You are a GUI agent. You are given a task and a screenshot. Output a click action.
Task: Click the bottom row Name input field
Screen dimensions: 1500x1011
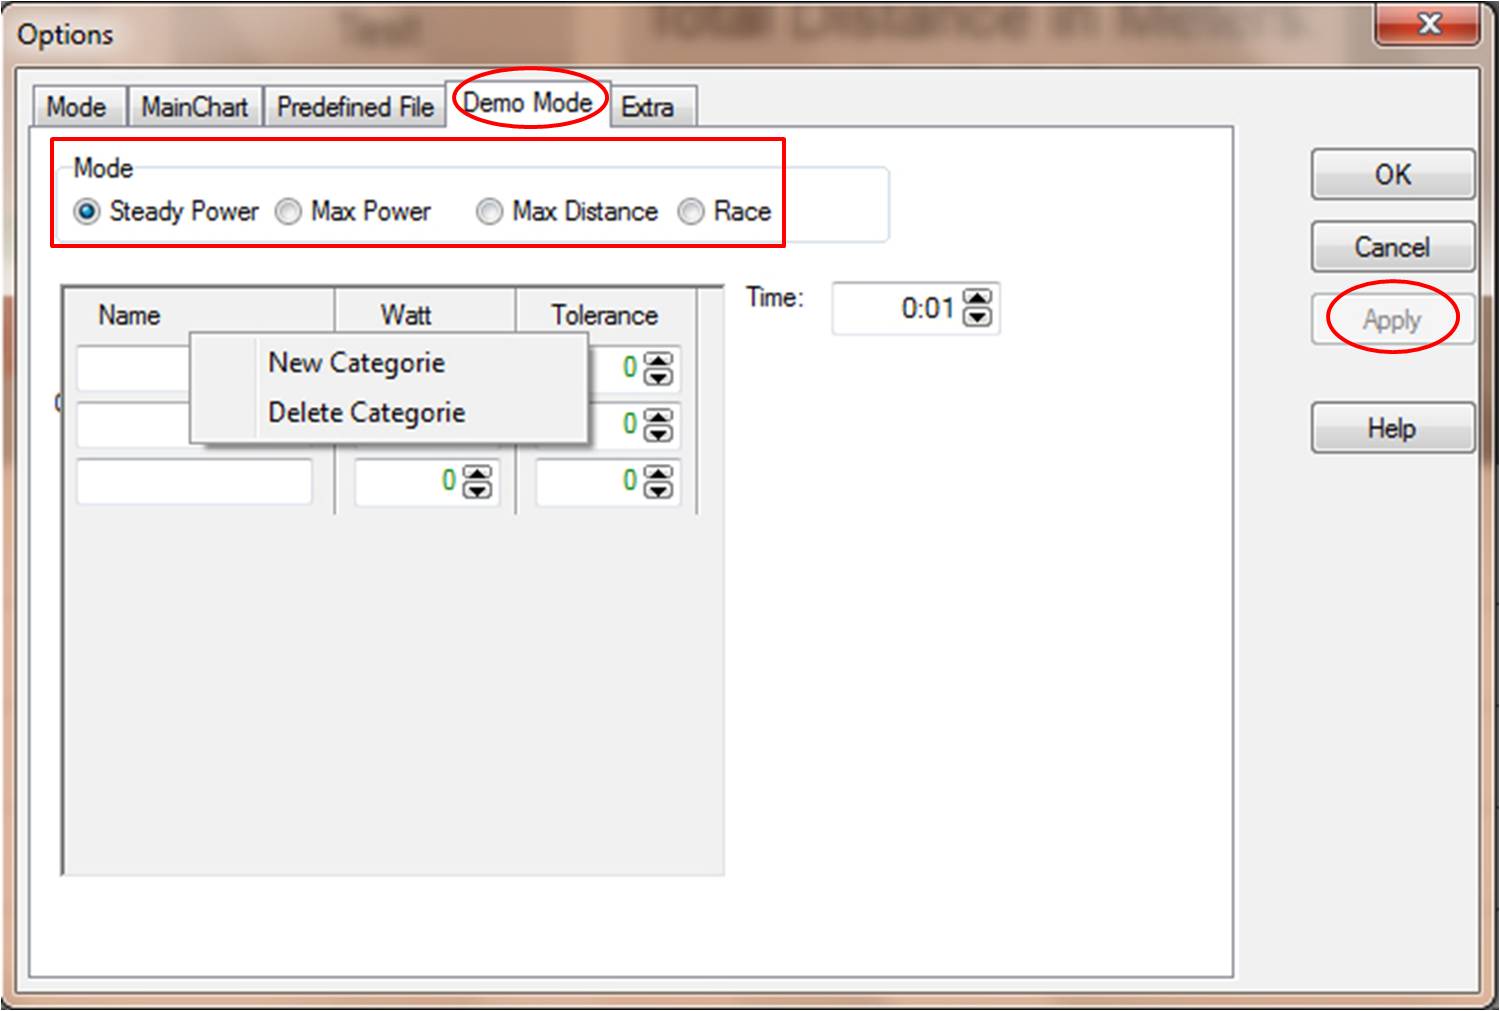coord(195,482)
